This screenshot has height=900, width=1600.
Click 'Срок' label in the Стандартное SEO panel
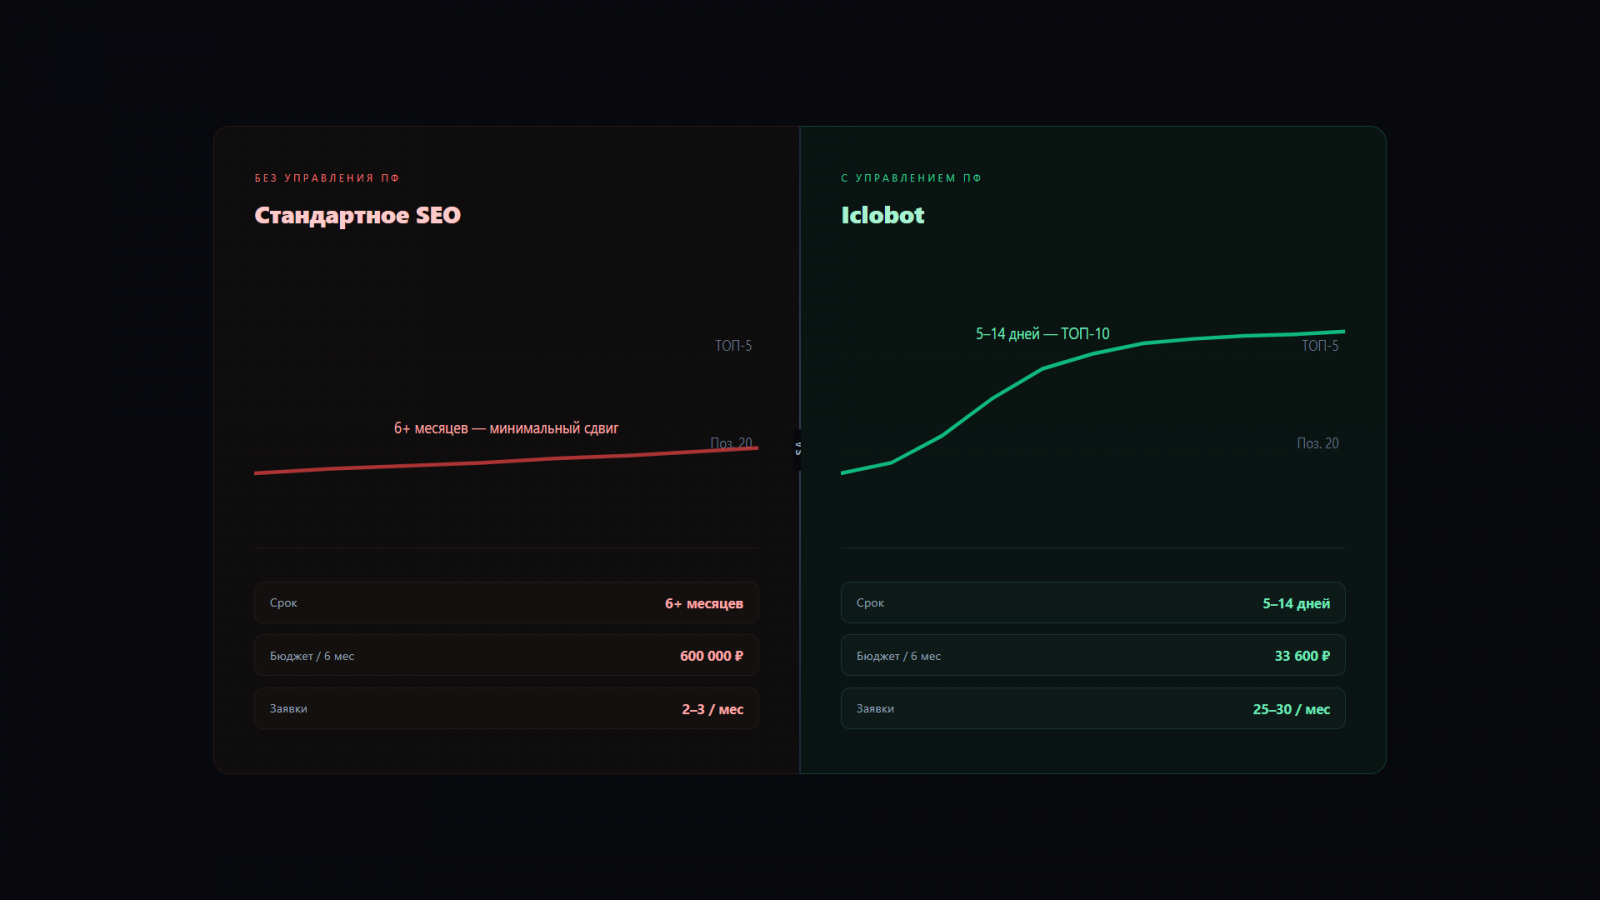(x=283, y=603)
